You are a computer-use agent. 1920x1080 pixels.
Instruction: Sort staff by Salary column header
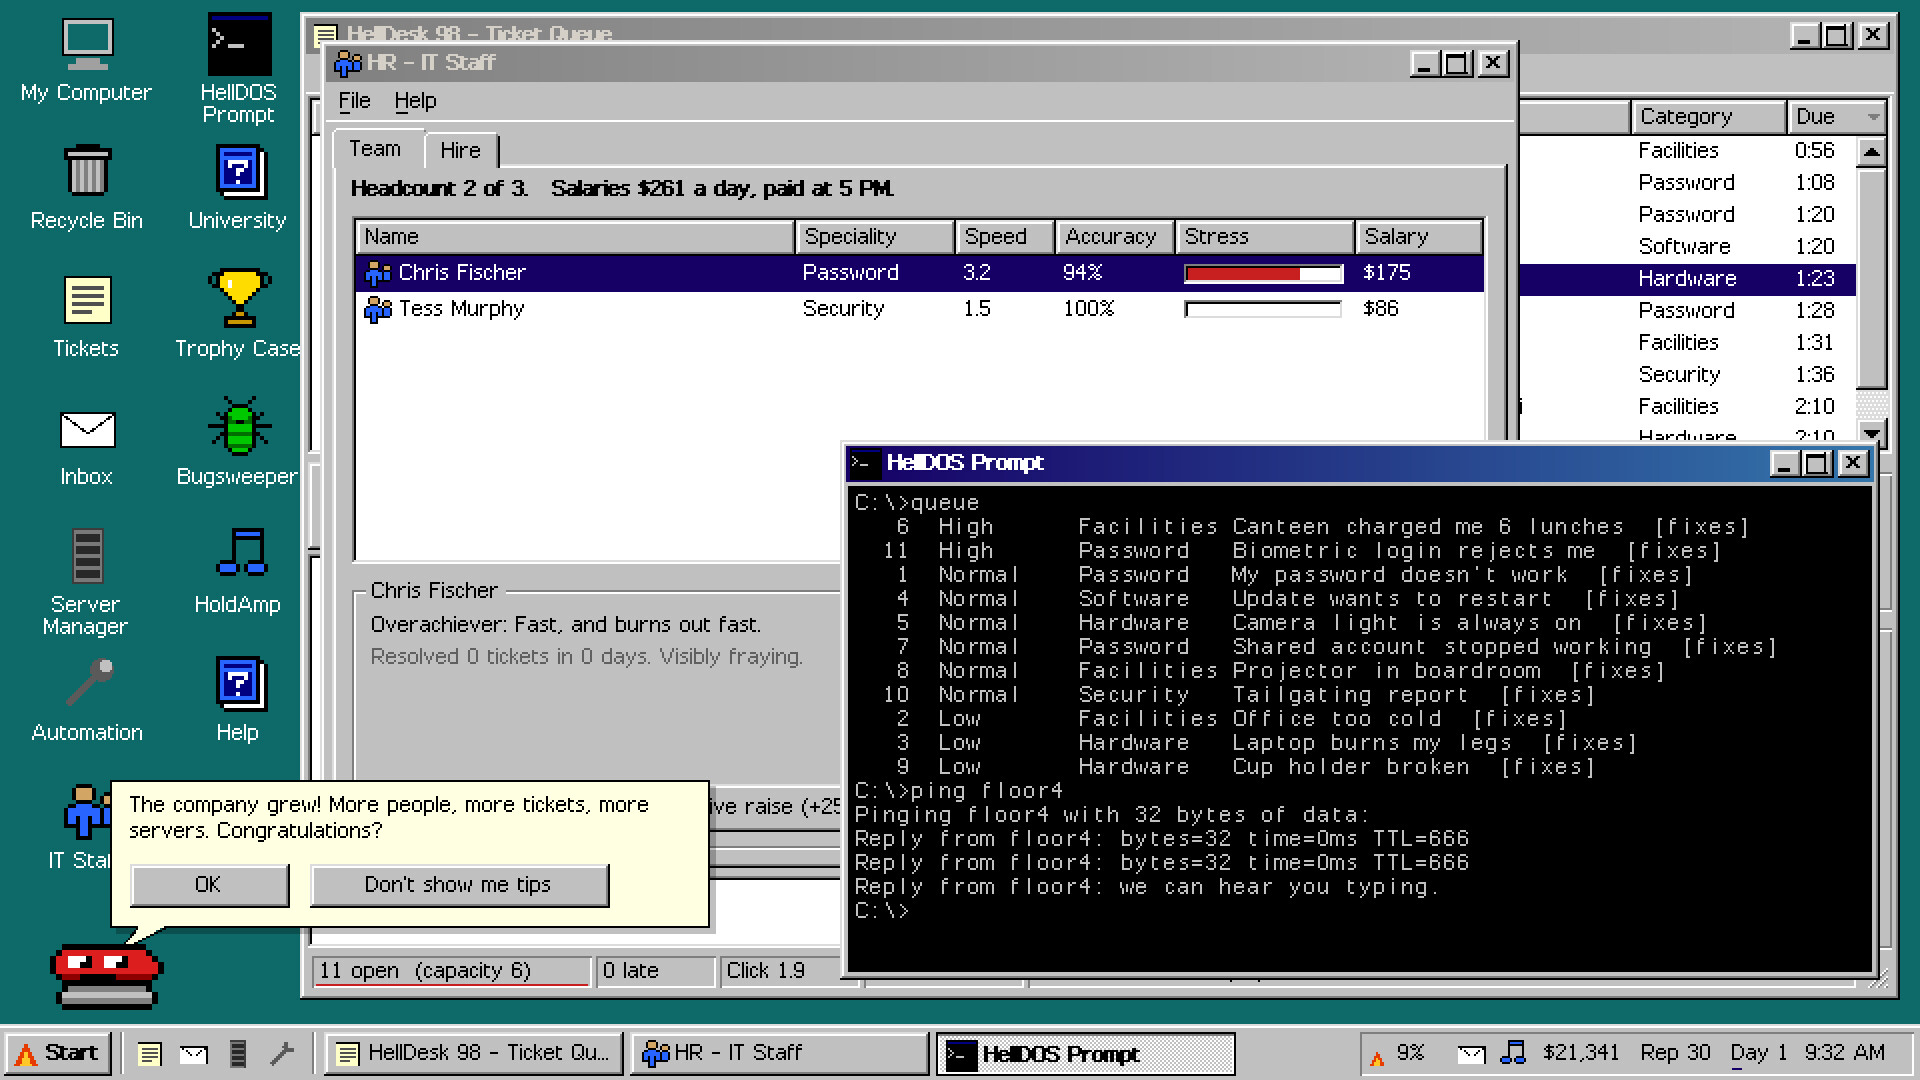1419,237
